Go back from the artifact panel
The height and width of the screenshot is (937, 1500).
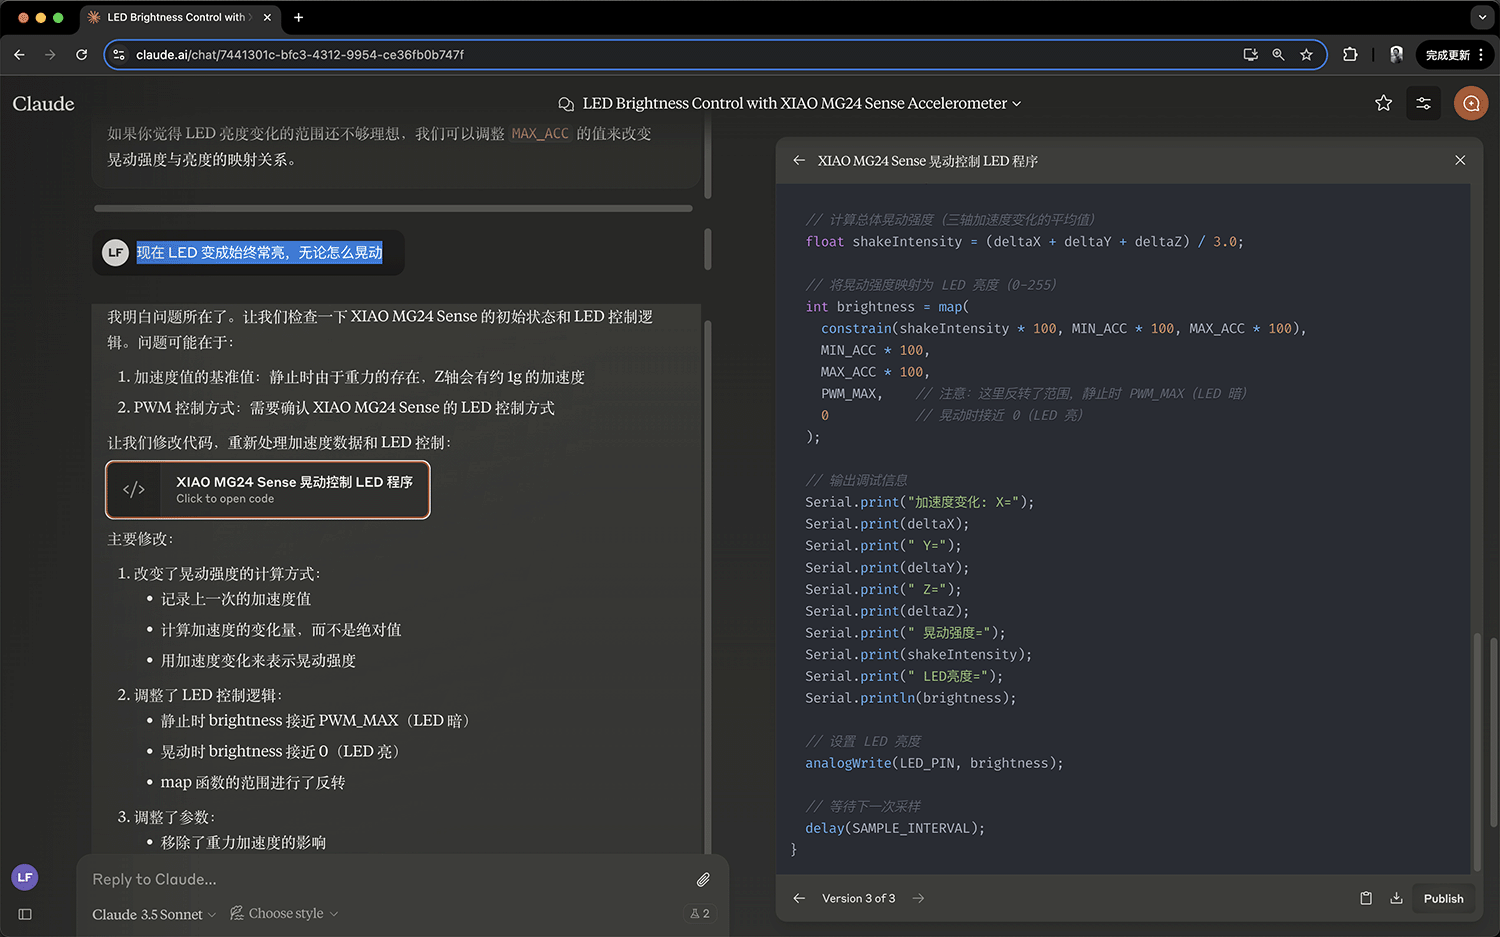coord(799,160)
